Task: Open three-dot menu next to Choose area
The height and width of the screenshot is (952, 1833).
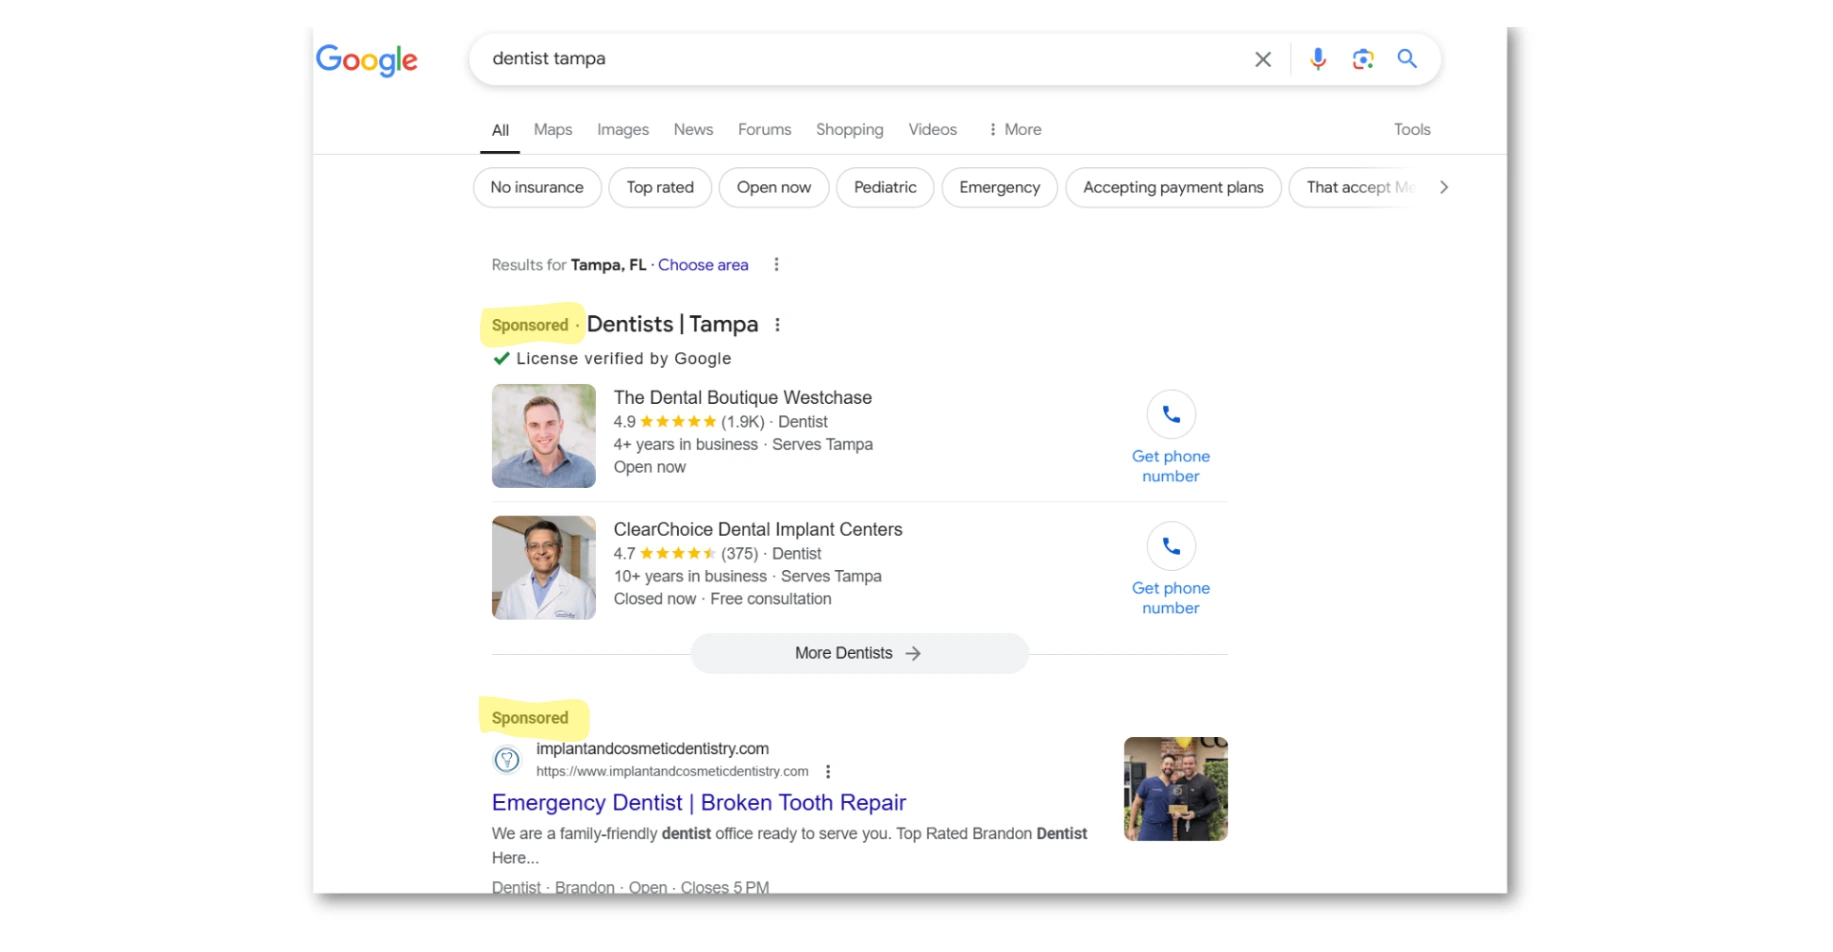Action: 776,265
